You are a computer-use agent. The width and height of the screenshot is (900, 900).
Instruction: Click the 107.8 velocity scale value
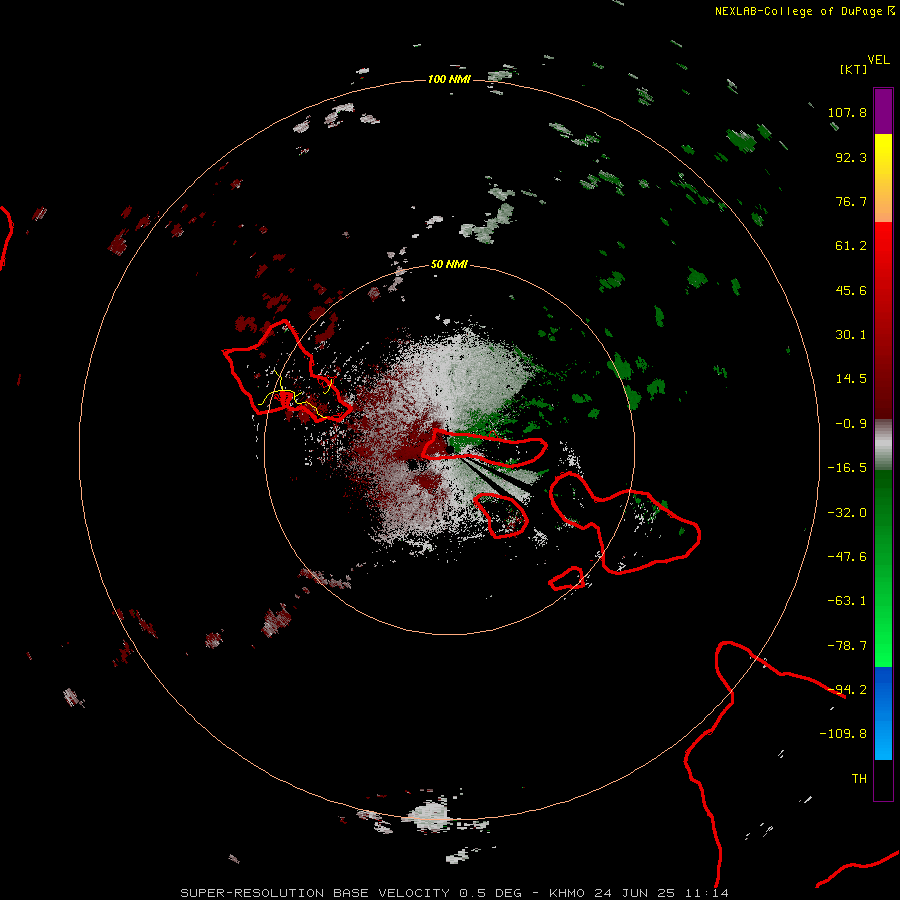(x=847, y=112)
